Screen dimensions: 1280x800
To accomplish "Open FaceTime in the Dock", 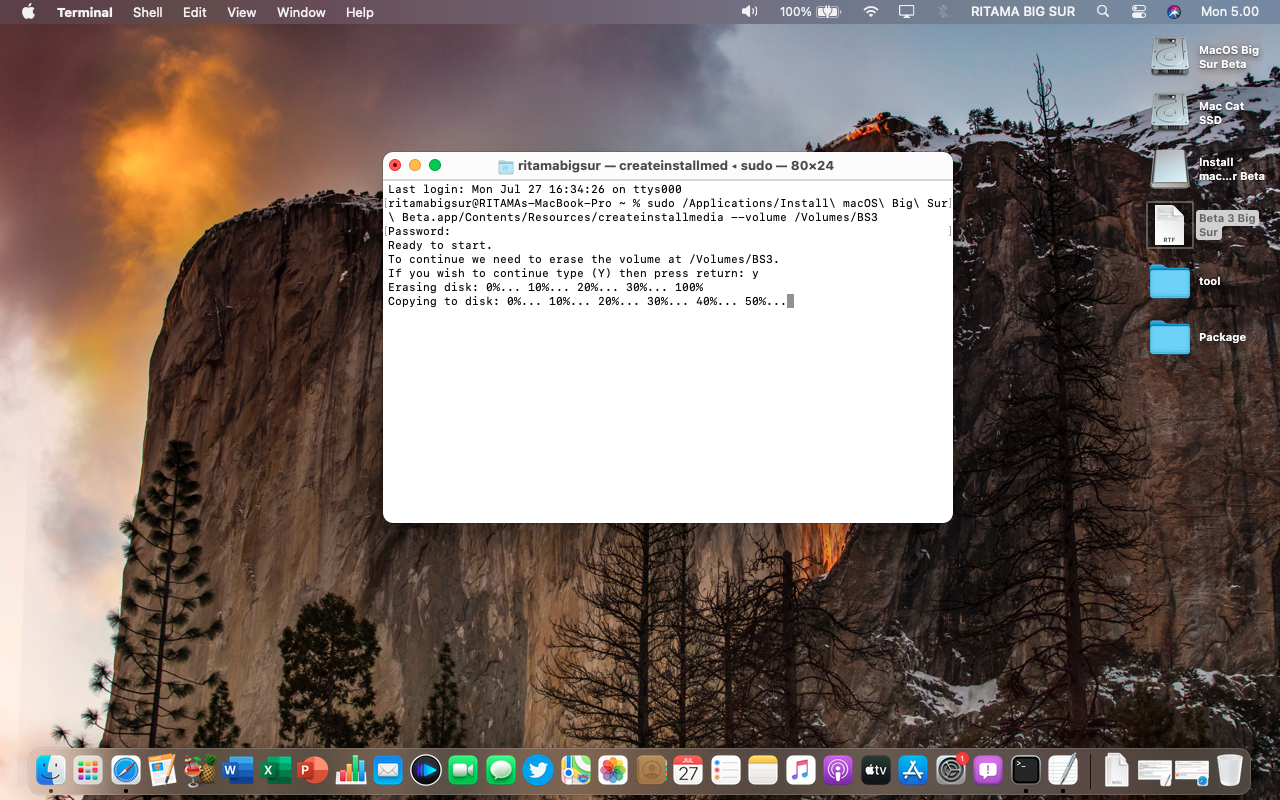I will click(x=463, y=770).
